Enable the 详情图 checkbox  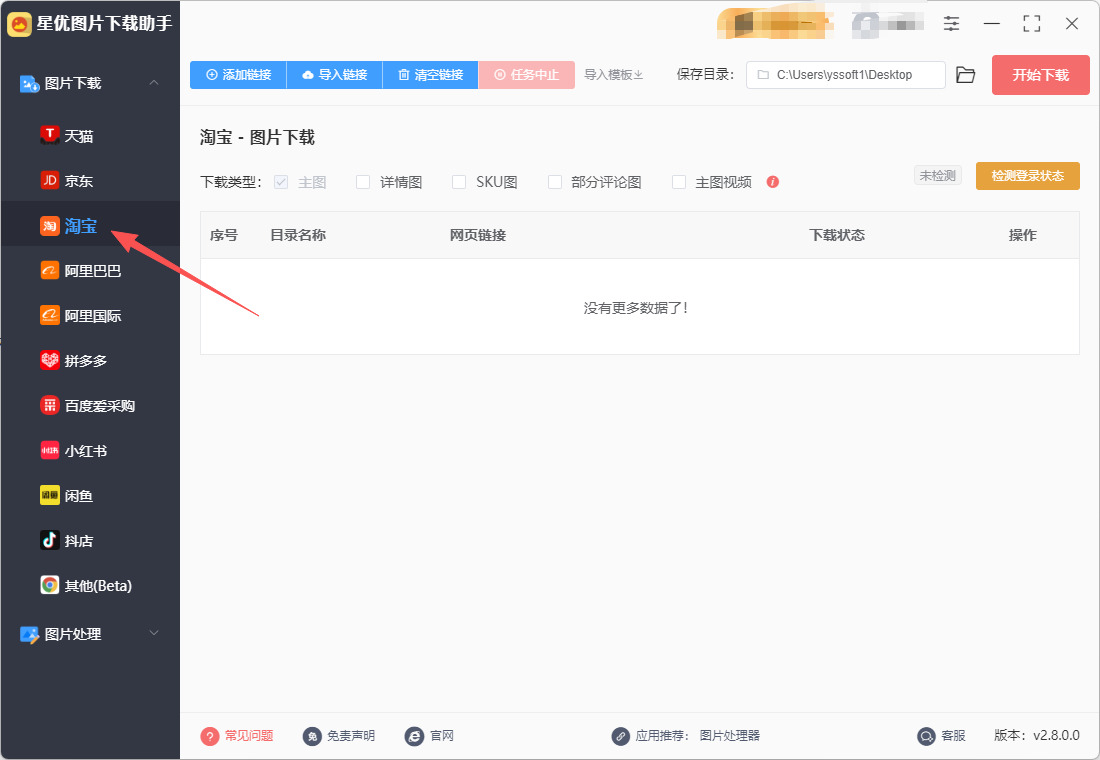363,182
